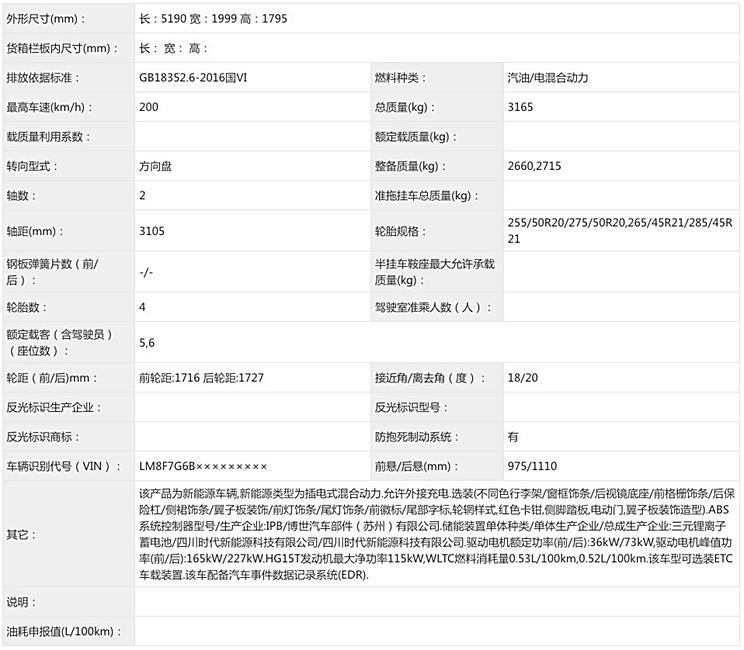Select the 汽油/电混合动力 fuel value
Screen dimensions: 744x650
548,78
